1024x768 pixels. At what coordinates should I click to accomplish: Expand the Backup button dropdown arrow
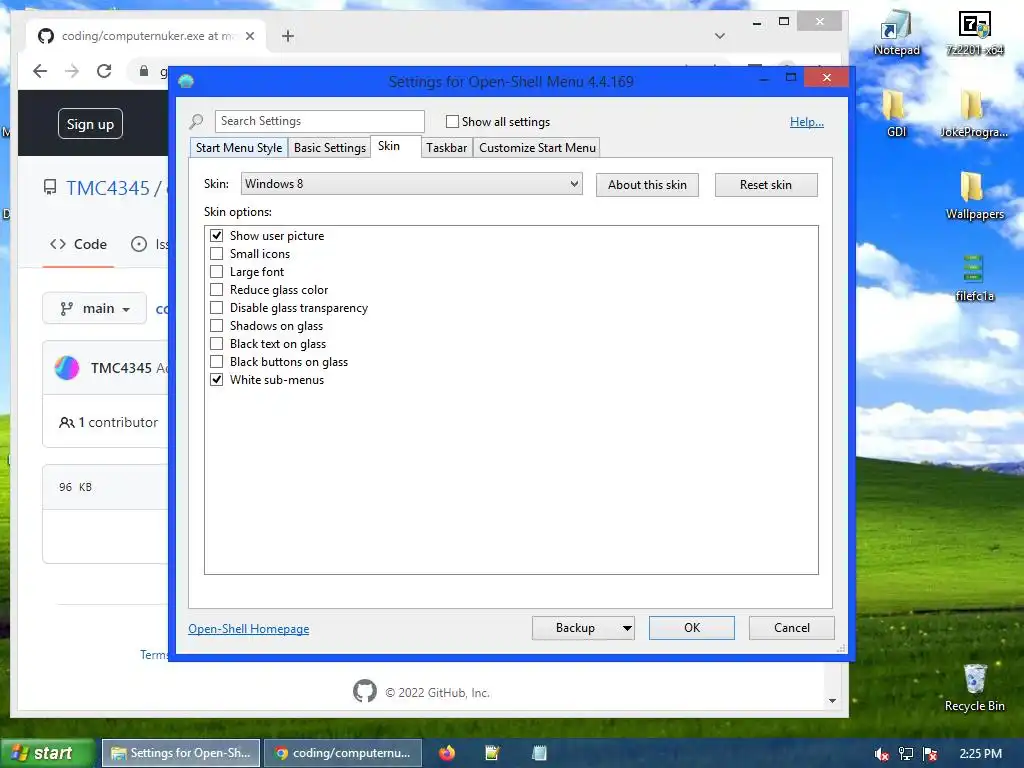click(x=627, y=628)
